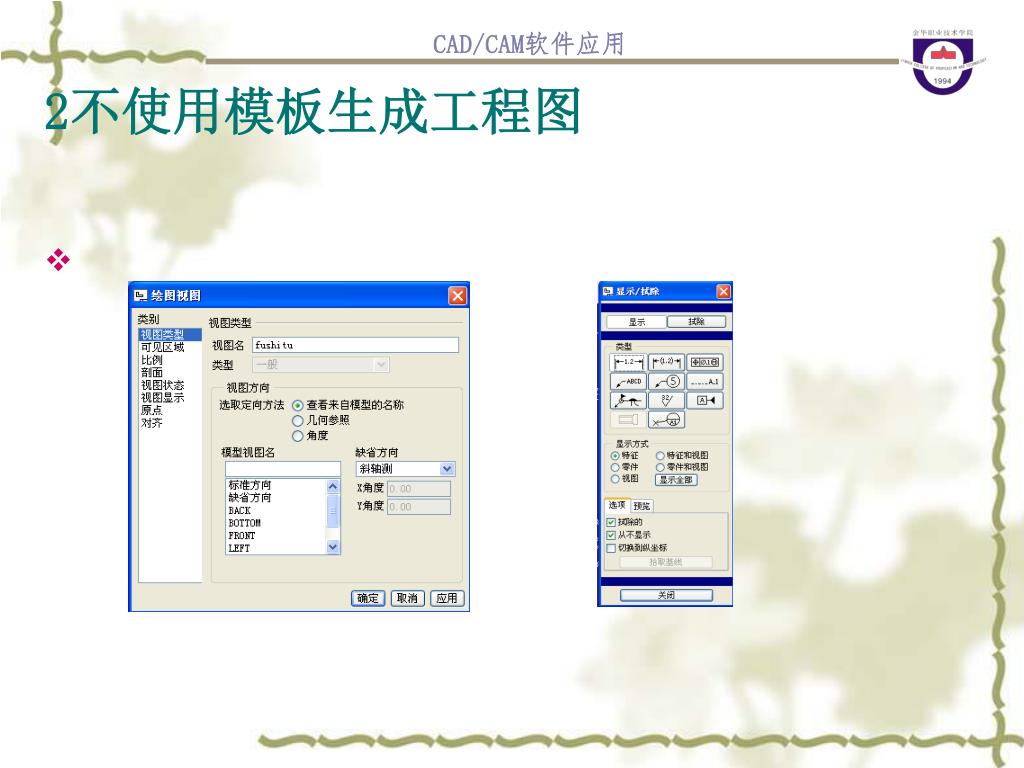This screenshot has width=1024, height=768.
Task: Select the datum target A1 icon
Action: 666,419
